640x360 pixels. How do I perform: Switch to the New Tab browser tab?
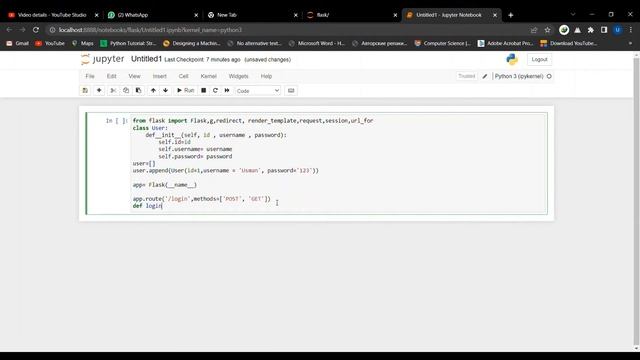[x=253, y=15]
